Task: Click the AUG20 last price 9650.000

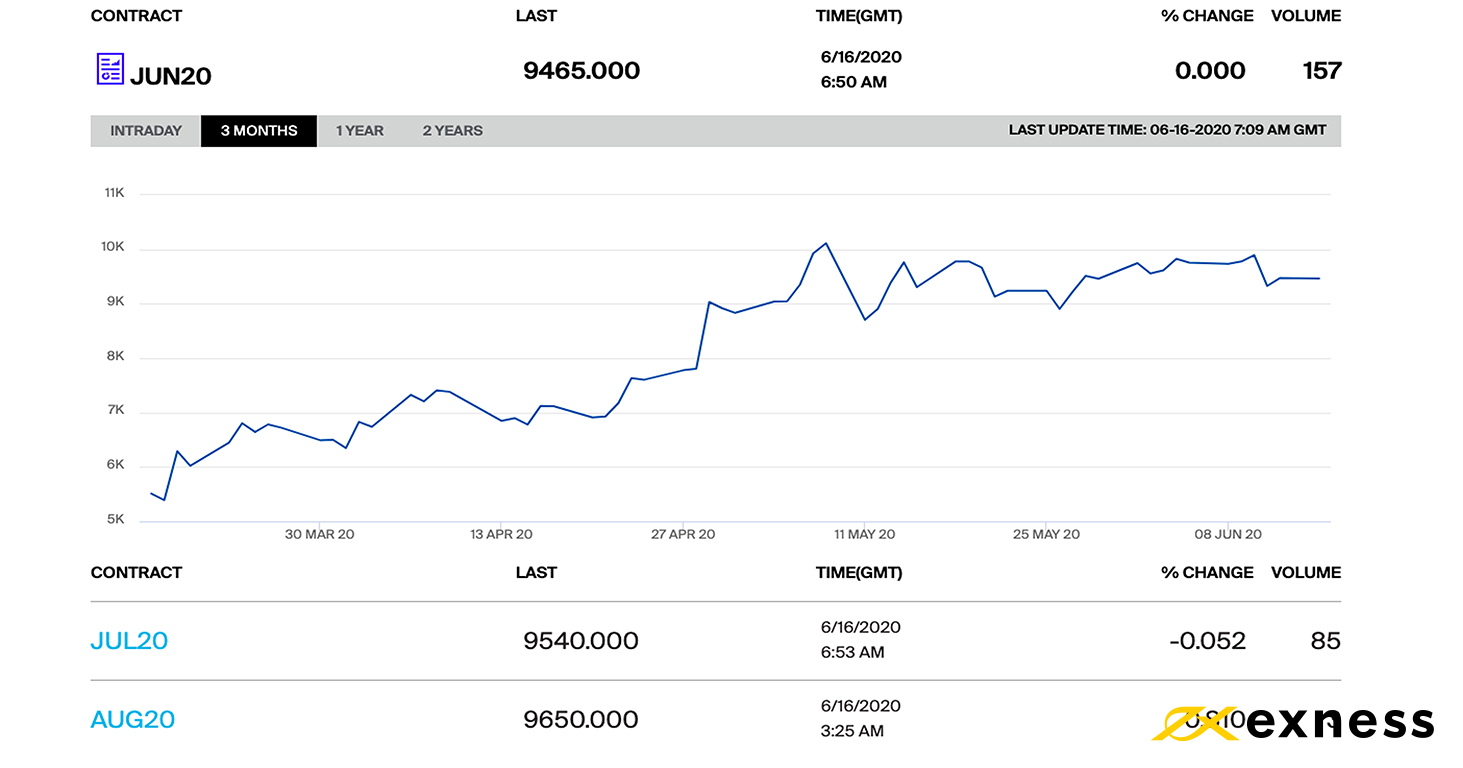Action: click(581, 719)
